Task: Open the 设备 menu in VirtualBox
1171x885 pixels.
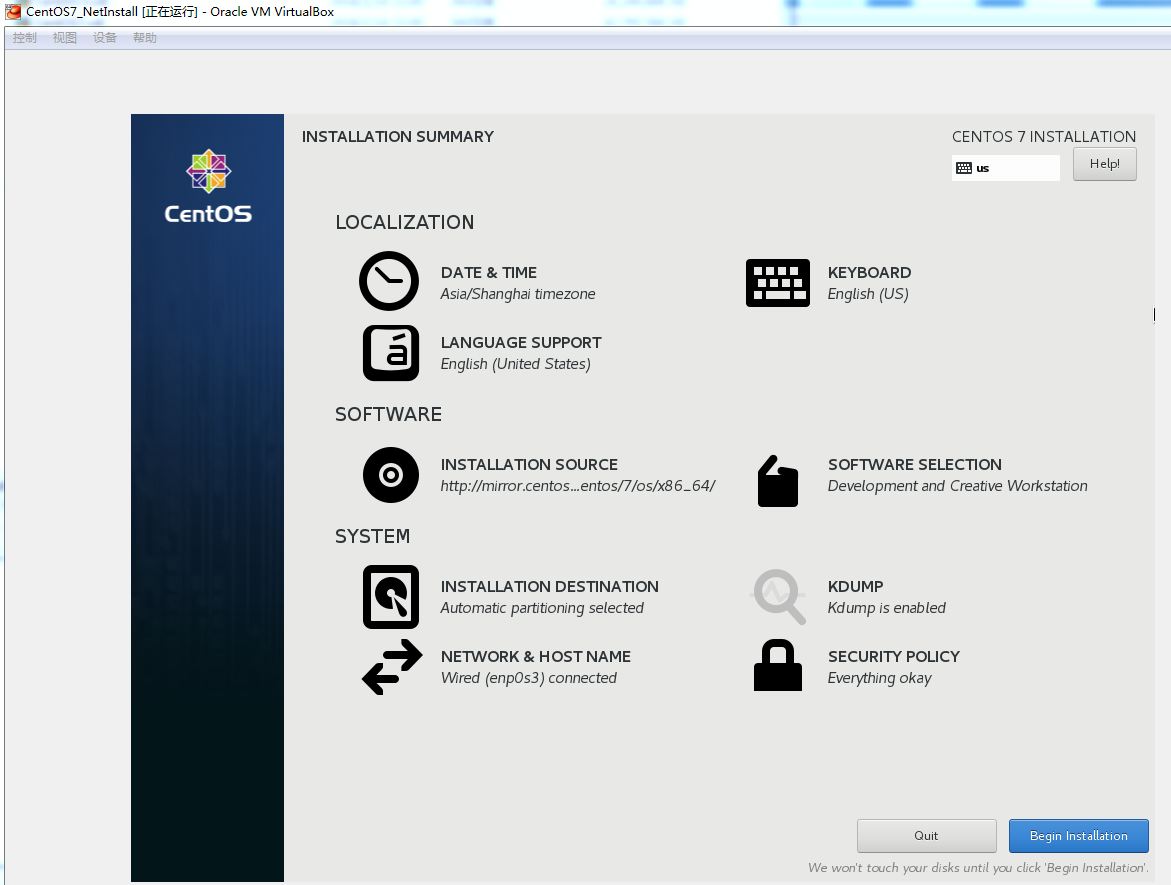Action: click(103, 37)
